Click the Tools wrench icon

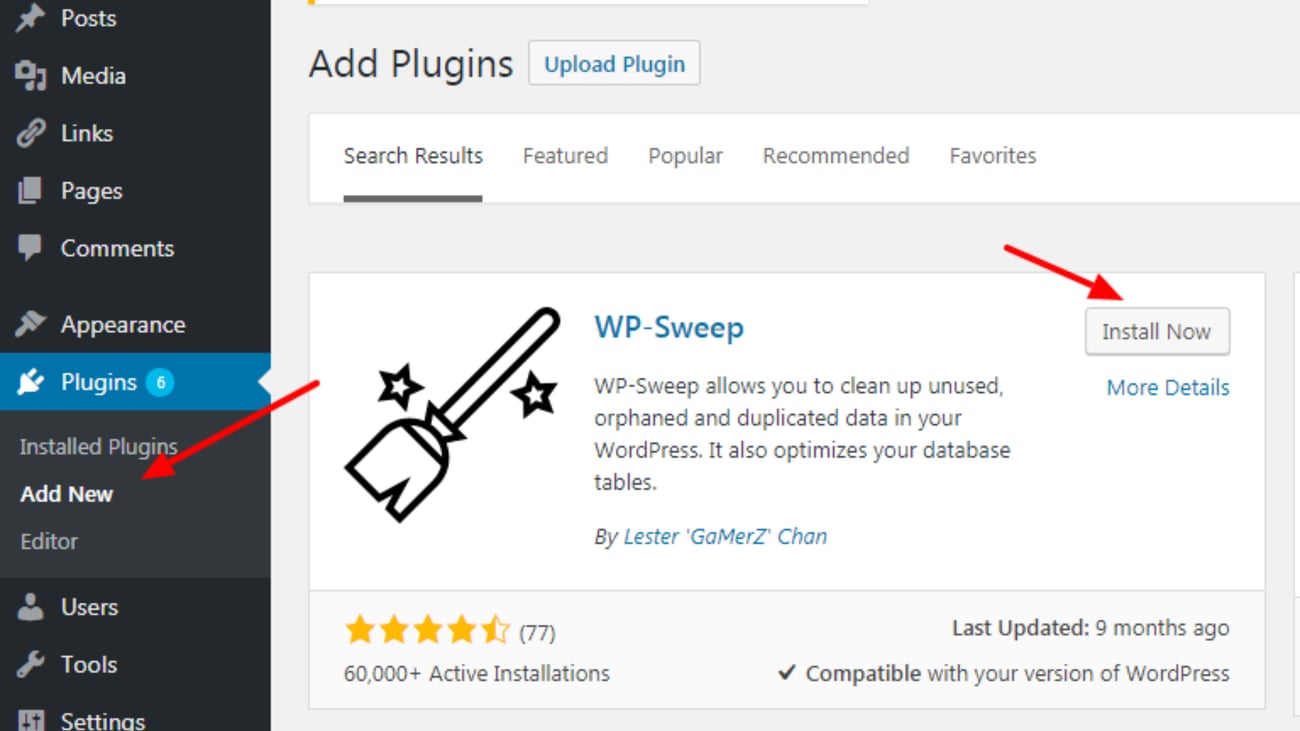coord(31,664)
